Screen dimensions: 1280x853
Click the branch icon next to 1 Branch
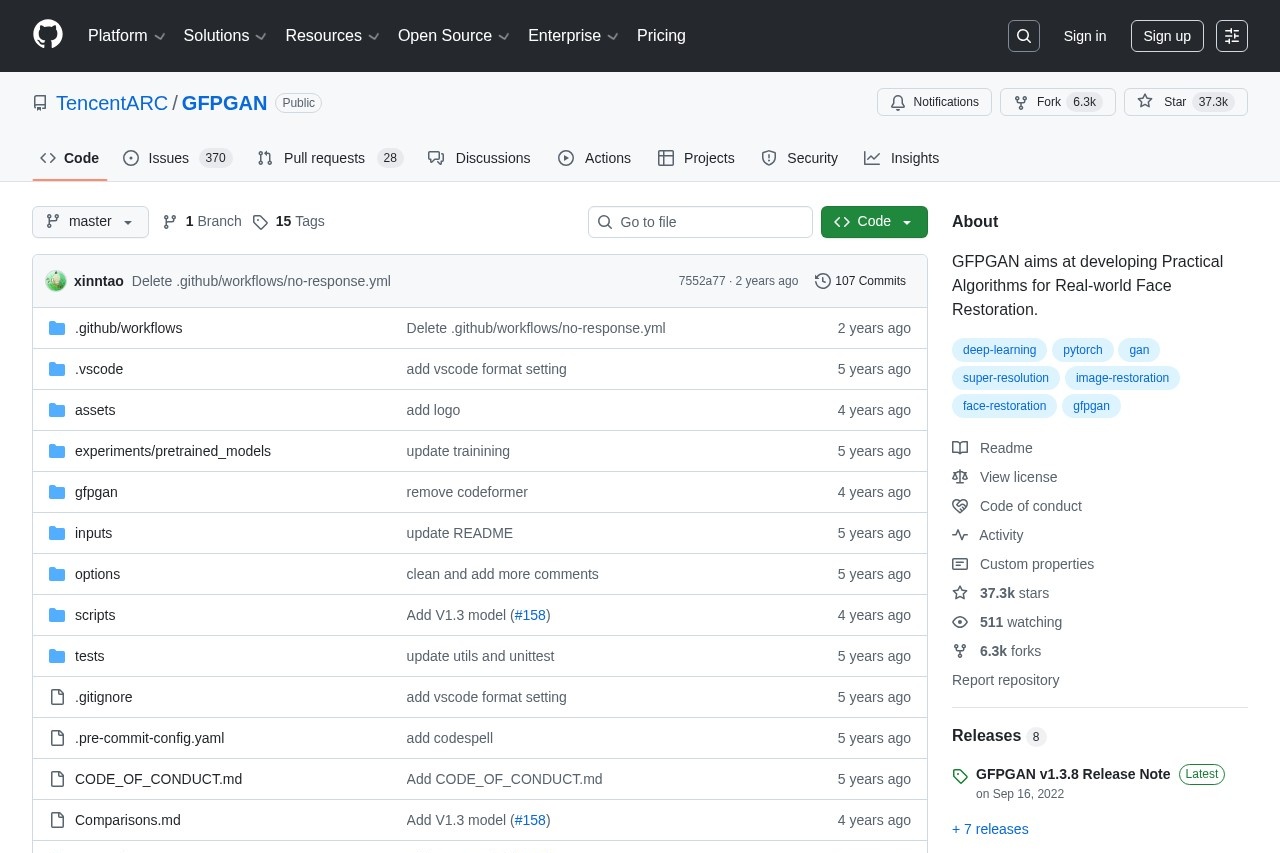point(170,222)
